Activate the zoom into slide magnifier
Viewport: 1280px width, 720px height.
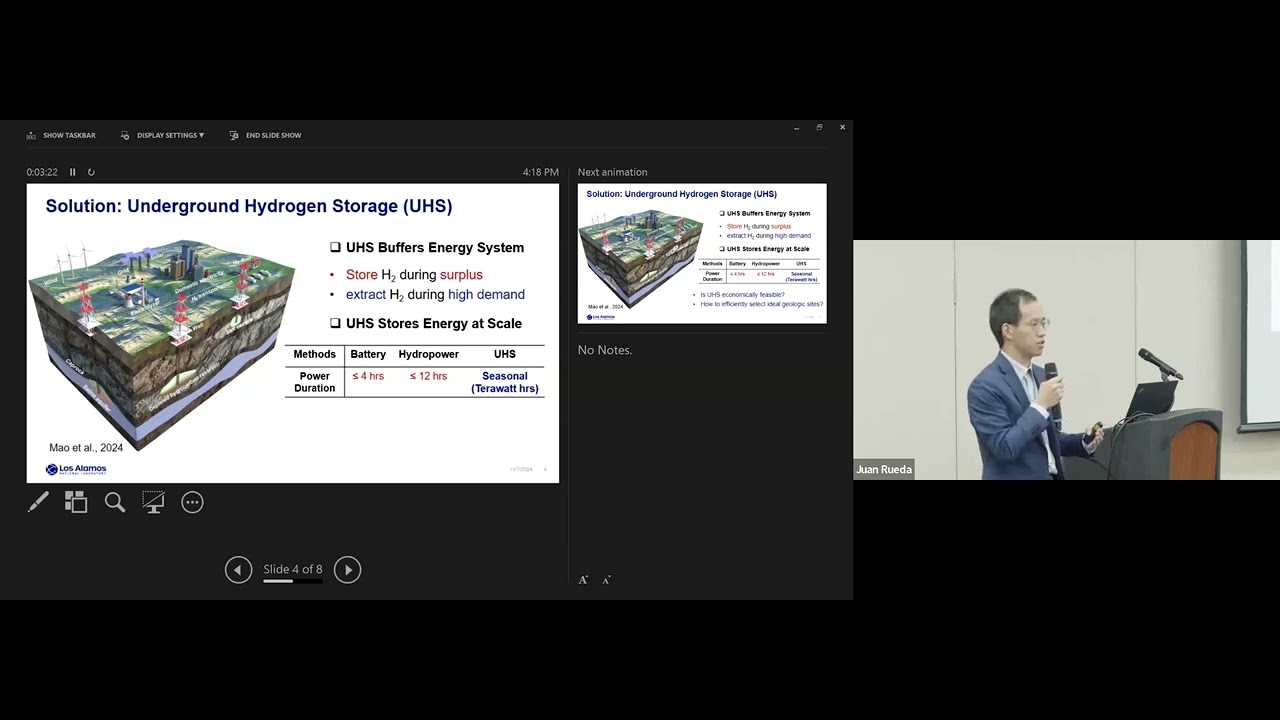point(115,502)
